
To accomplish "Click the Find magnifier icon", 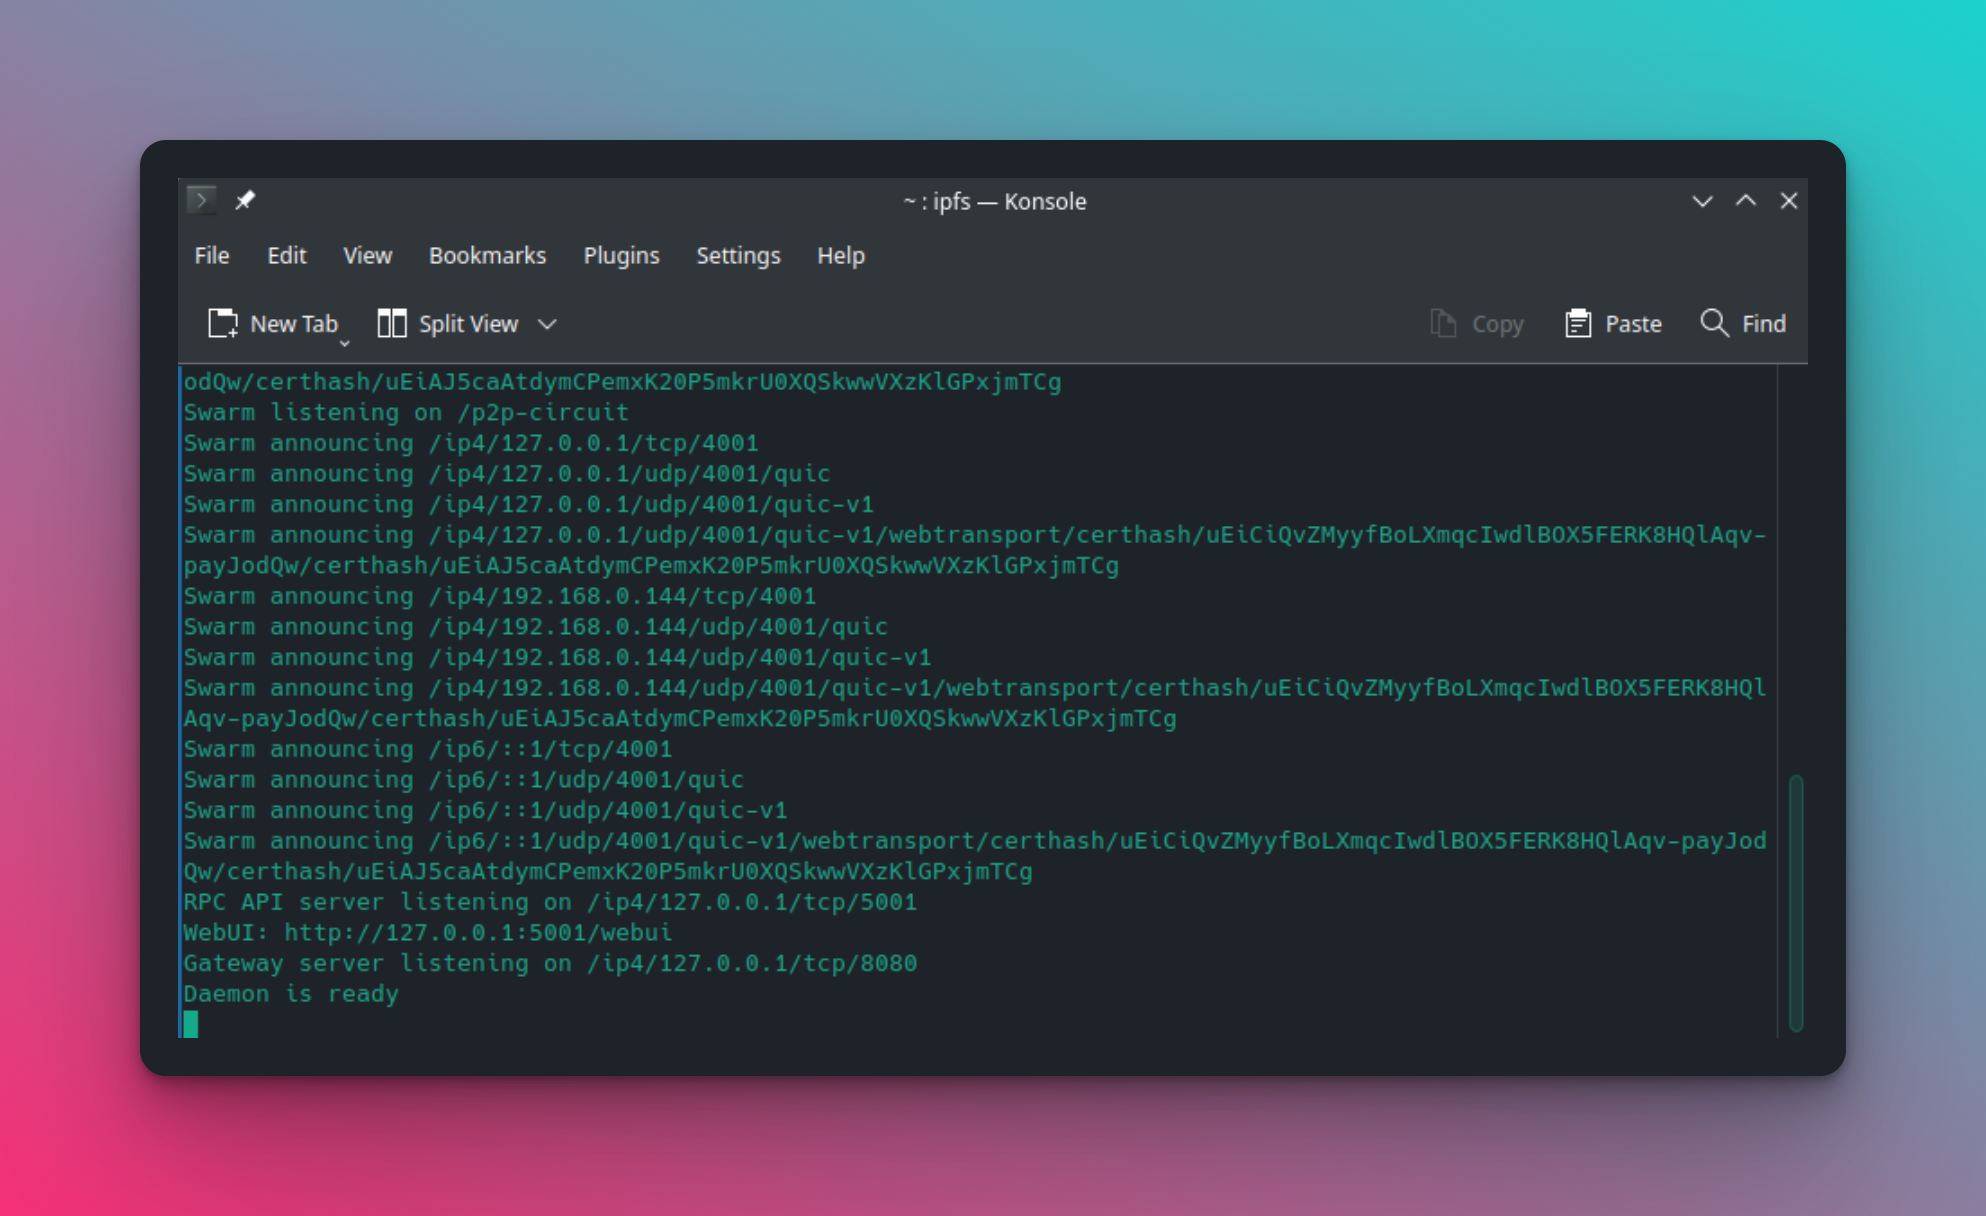I will pos(1714,323).
